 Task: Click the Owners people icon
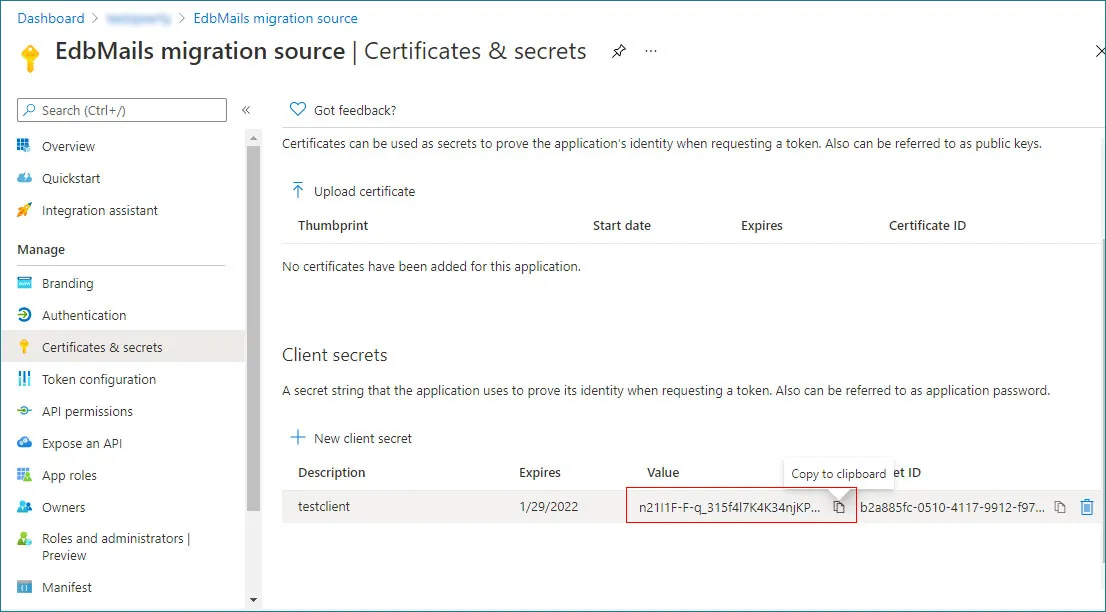click(x=24, y=507)
